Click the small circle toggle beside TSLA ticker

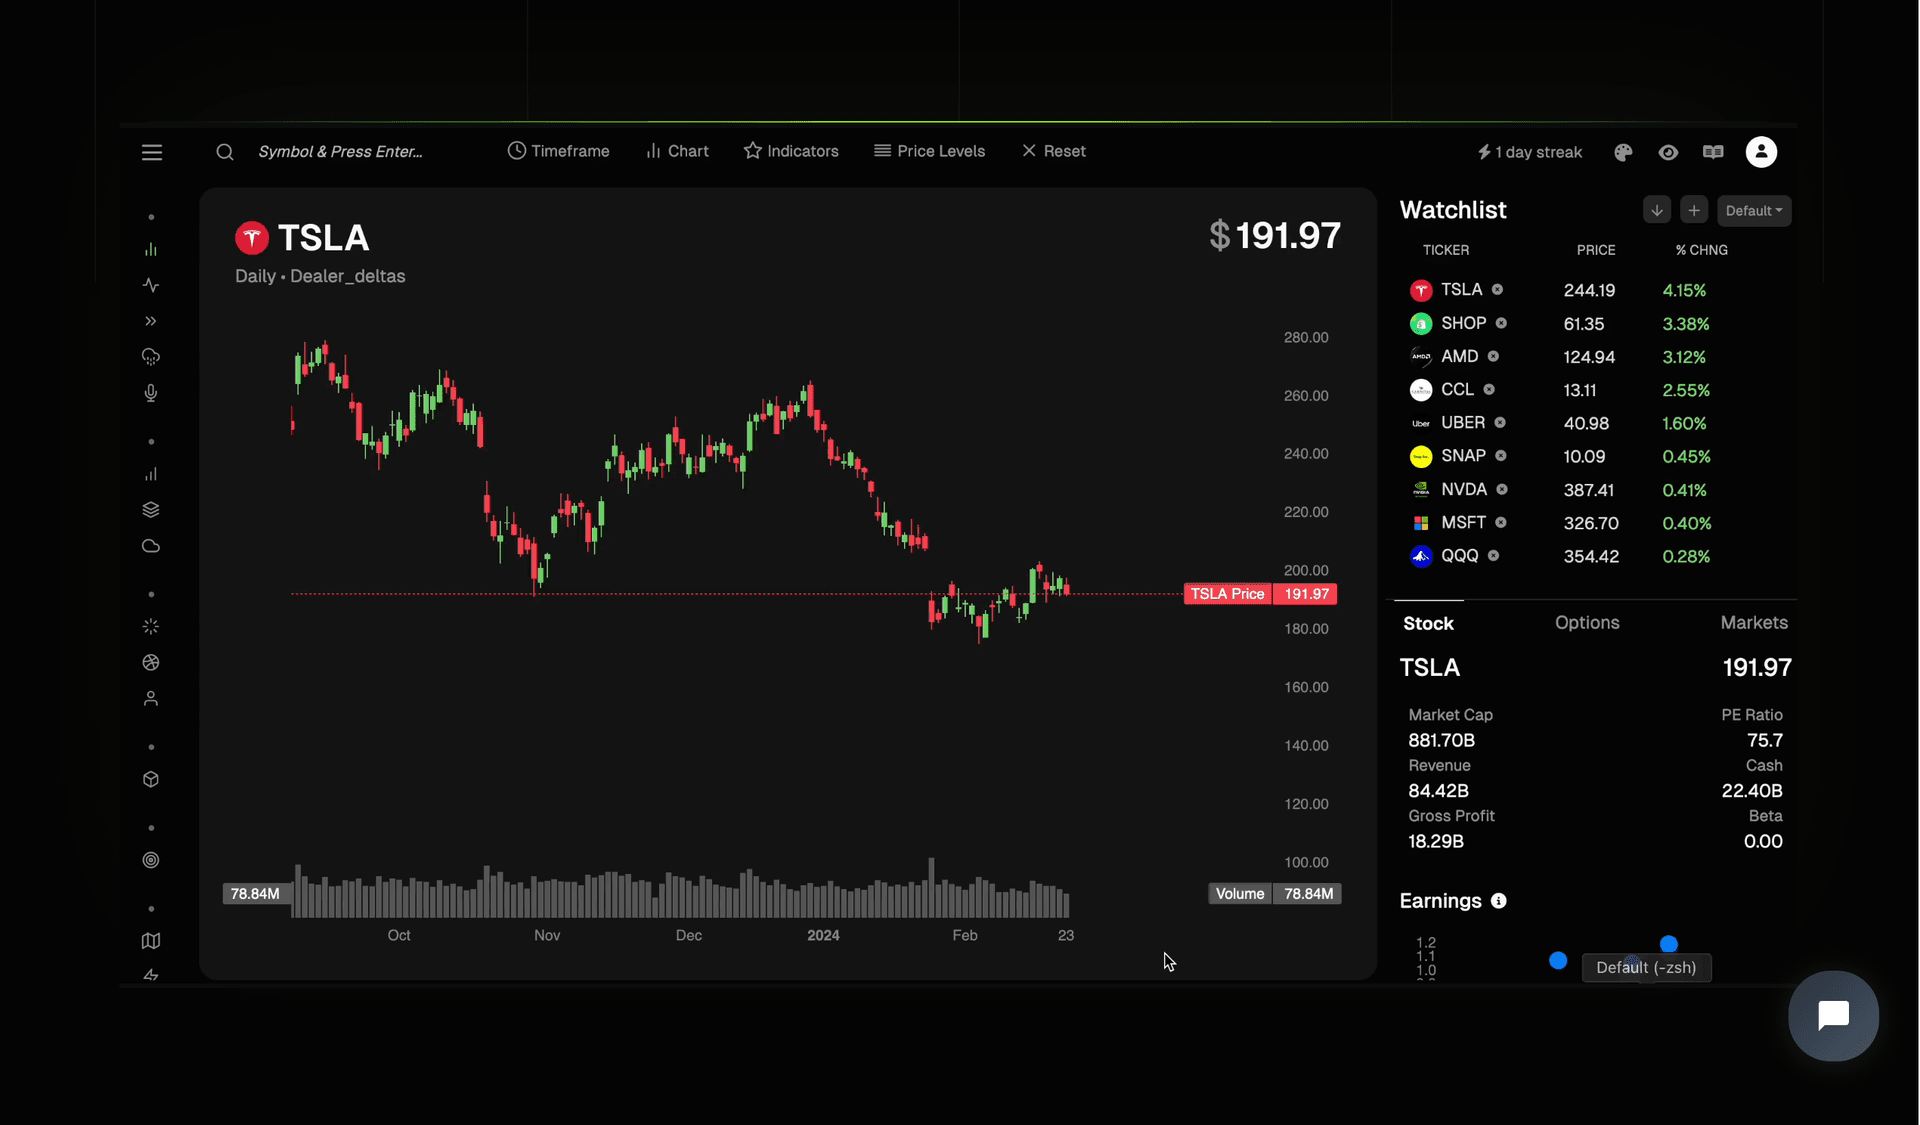pyautogui.click(x=1497, y=290)
